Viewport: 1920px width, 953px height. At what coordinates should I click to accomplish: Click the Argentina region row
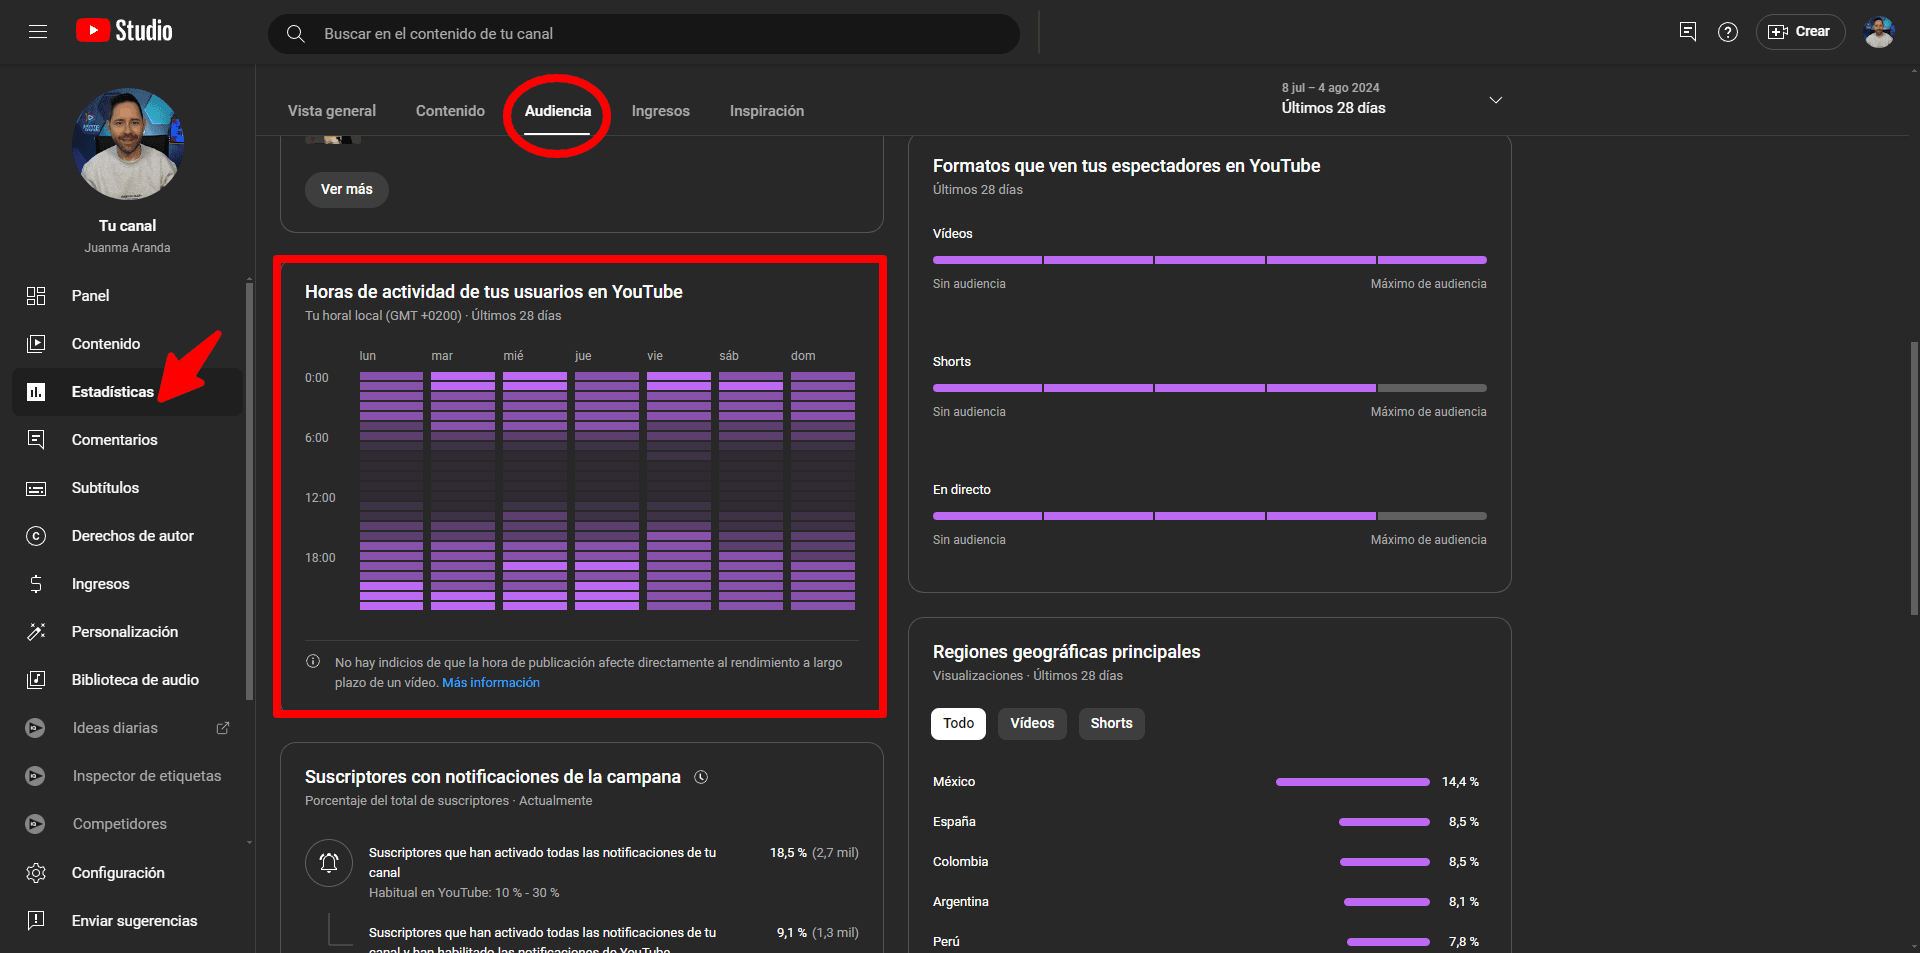coord(1206,902)
